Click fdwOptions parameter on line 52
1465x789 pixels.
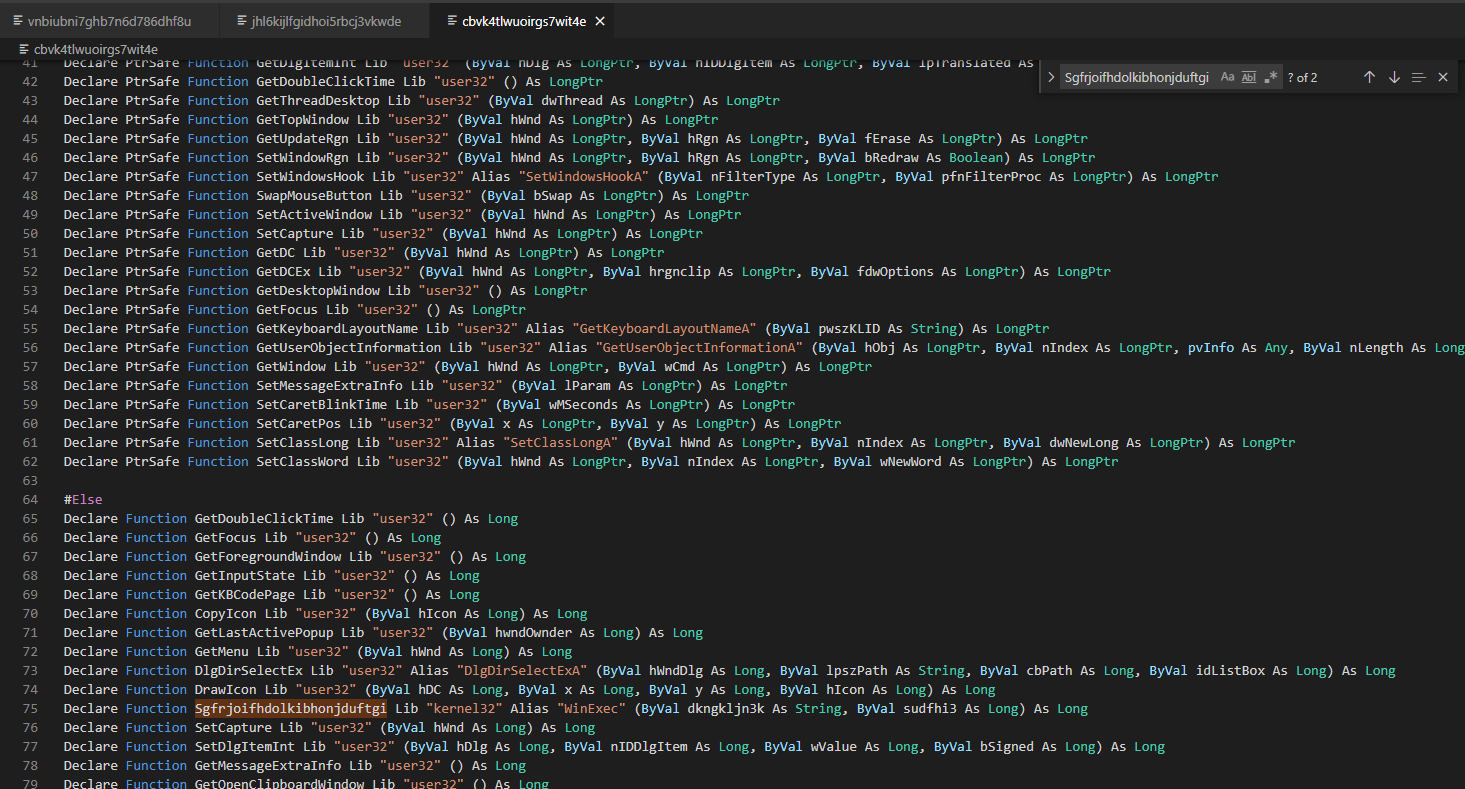(896, 271)
